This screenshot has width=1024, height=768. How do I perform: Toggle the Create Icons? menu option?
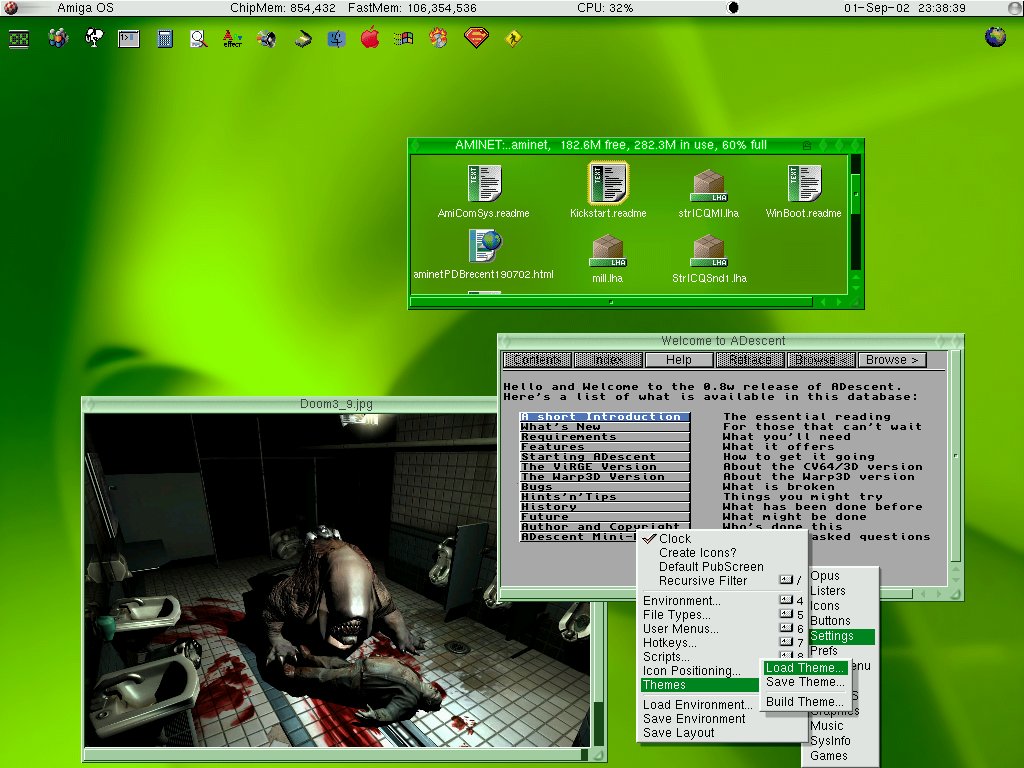click(x=697, y=553)
